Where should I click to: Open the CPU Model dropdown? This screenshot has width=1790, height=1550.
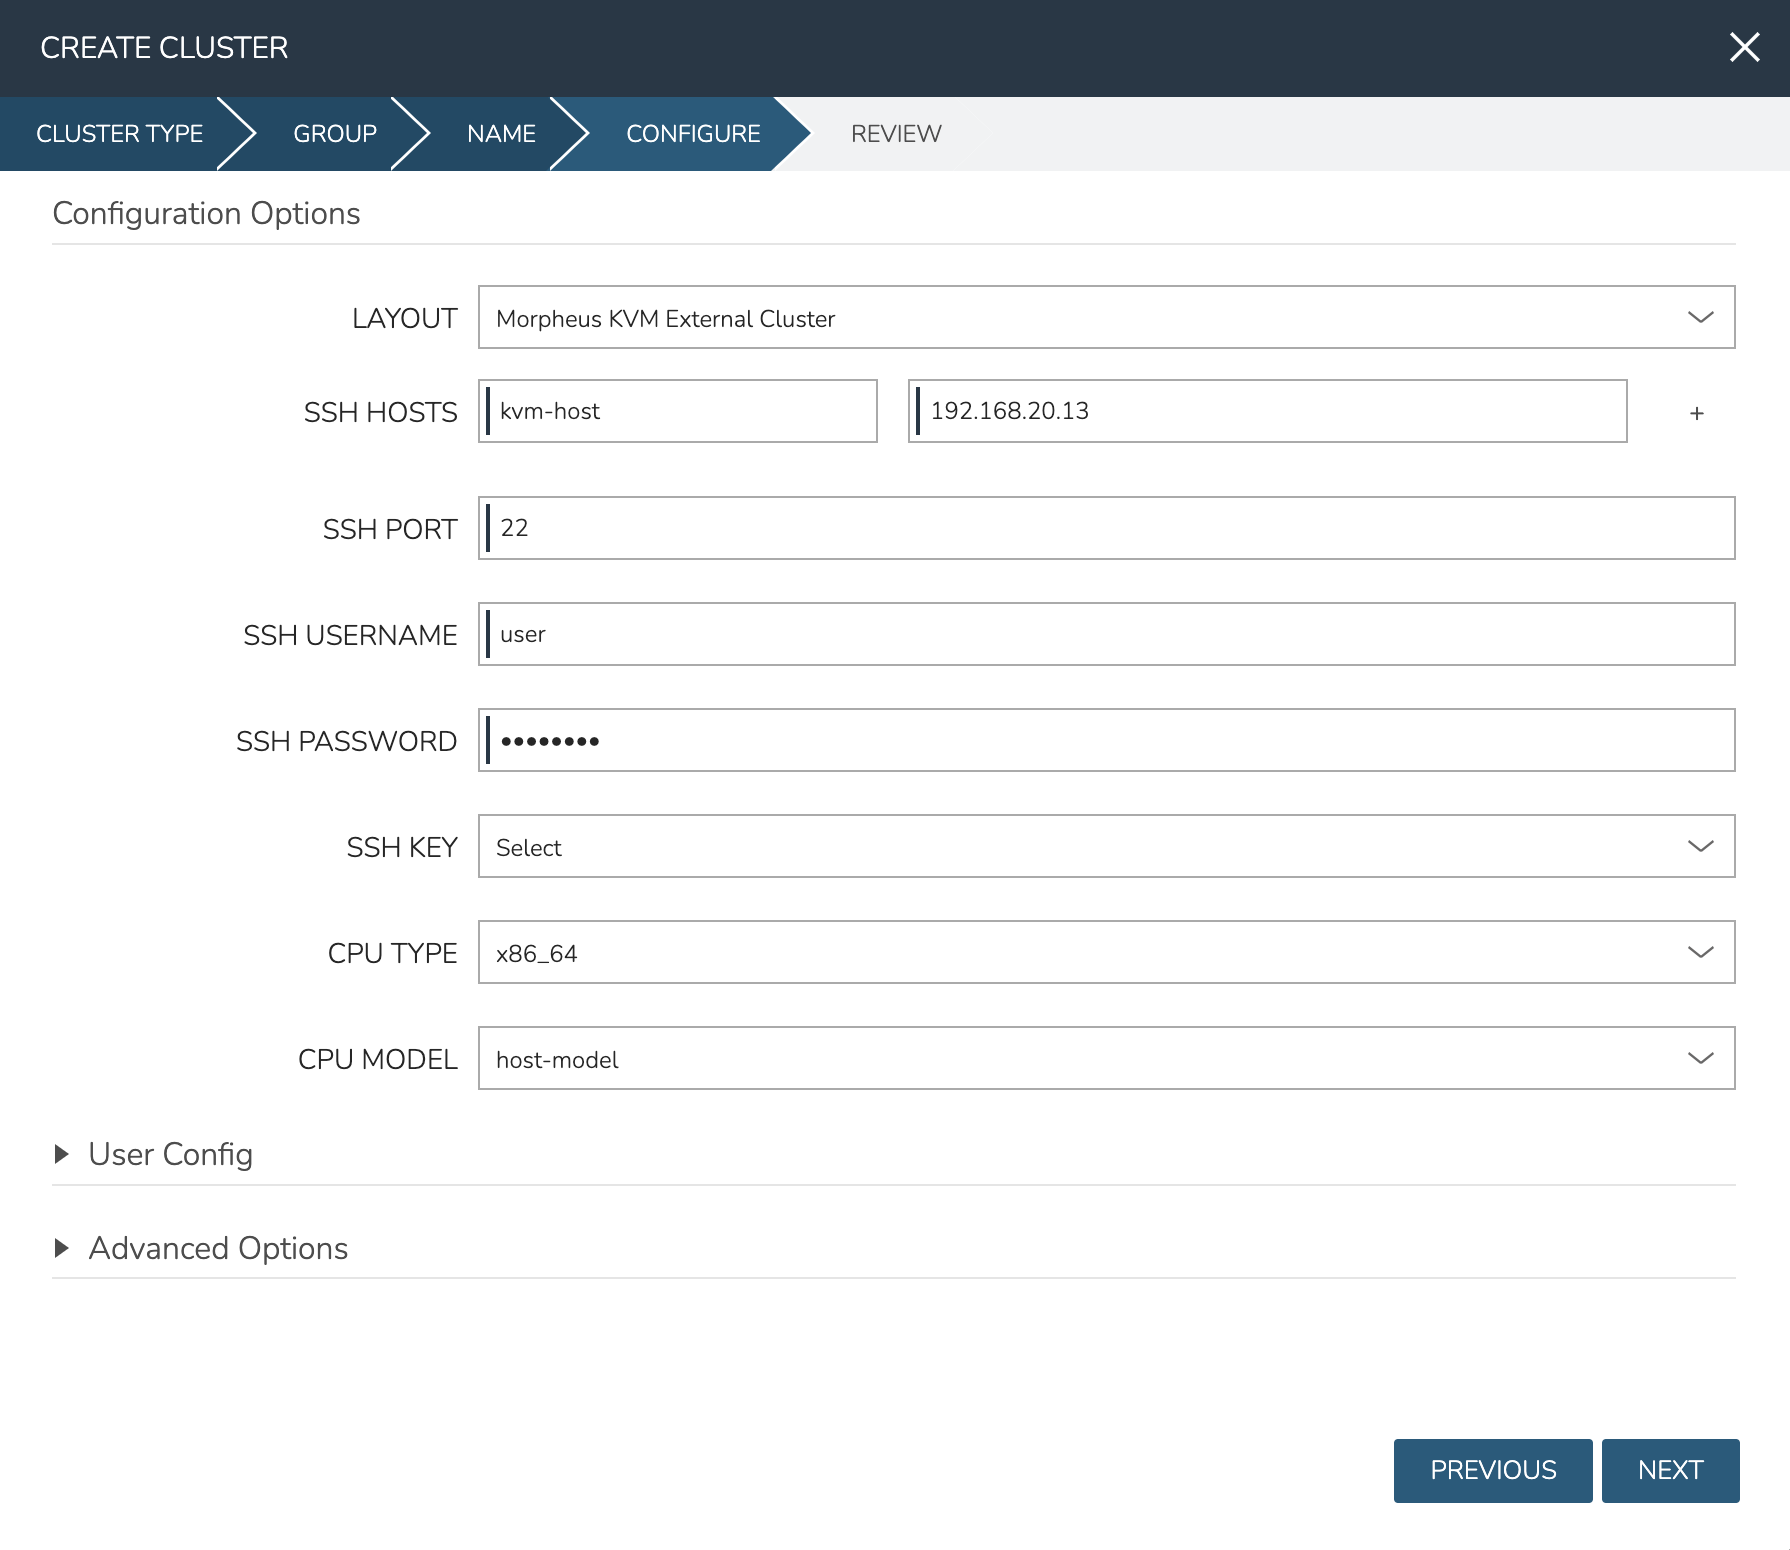1106,1059
